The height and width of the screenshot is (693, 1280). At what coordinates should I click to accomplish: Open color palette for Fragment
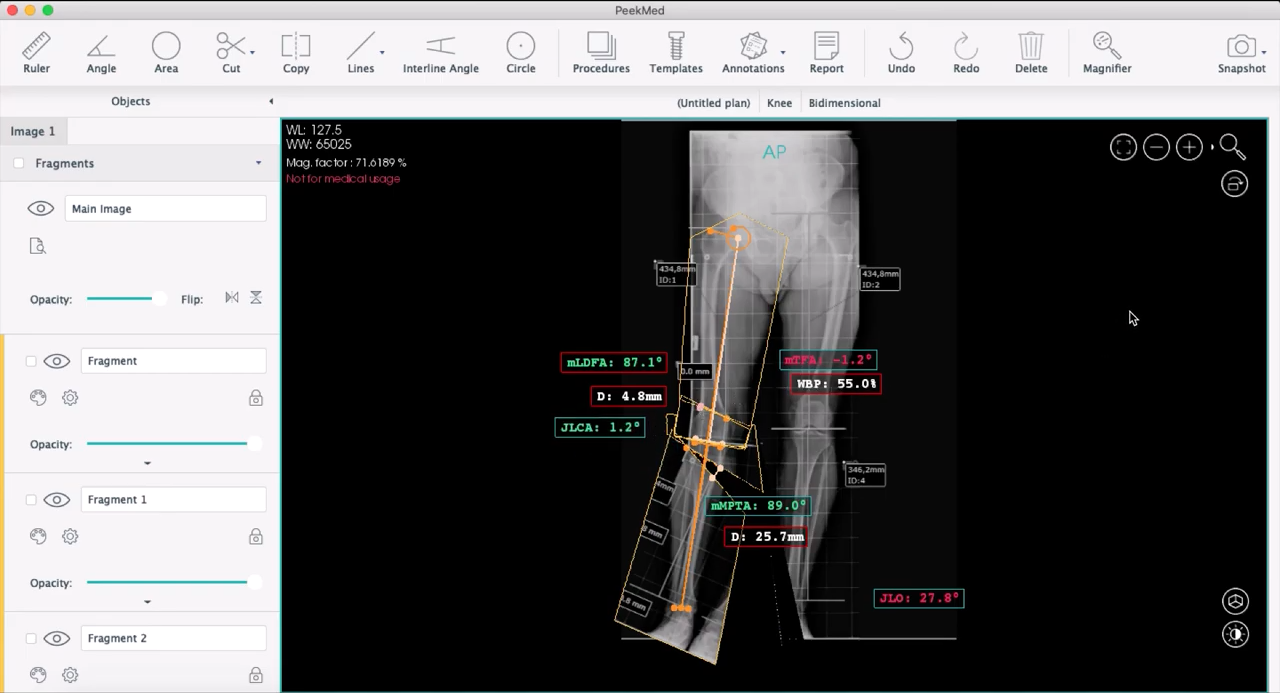[38, 397]
